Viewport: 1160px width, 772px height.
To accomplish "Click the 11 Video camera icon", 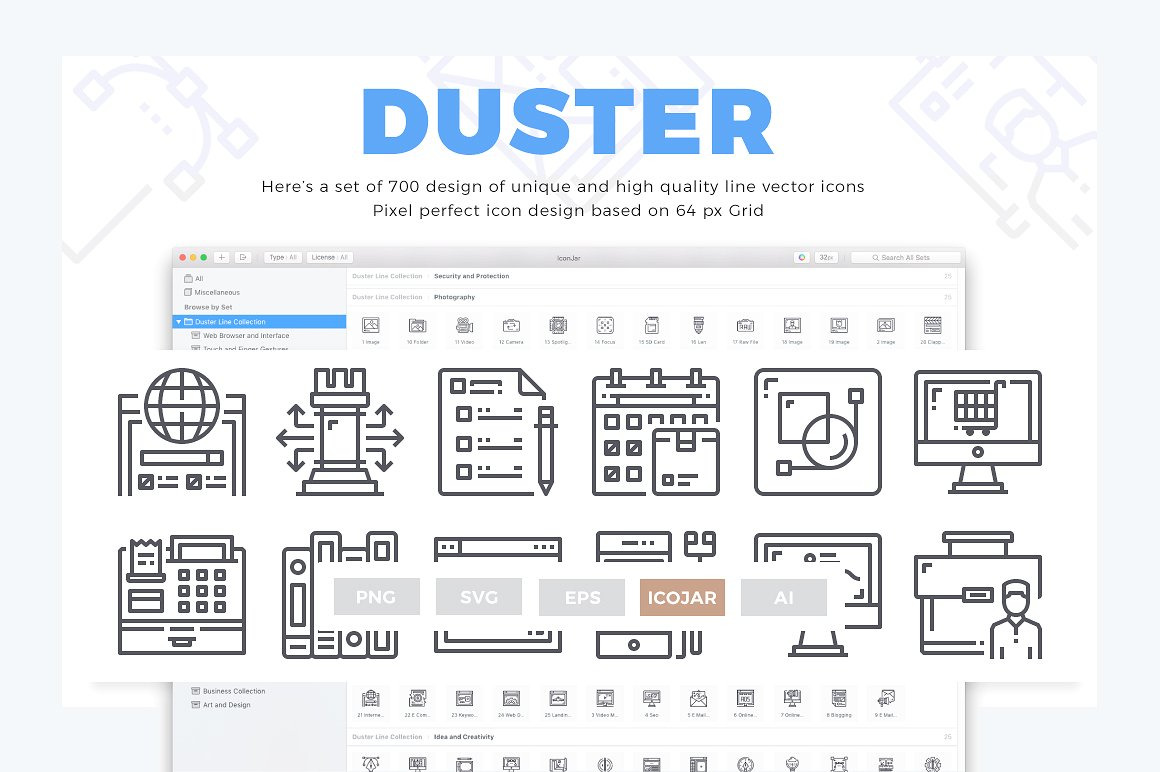I will point(464,325).
